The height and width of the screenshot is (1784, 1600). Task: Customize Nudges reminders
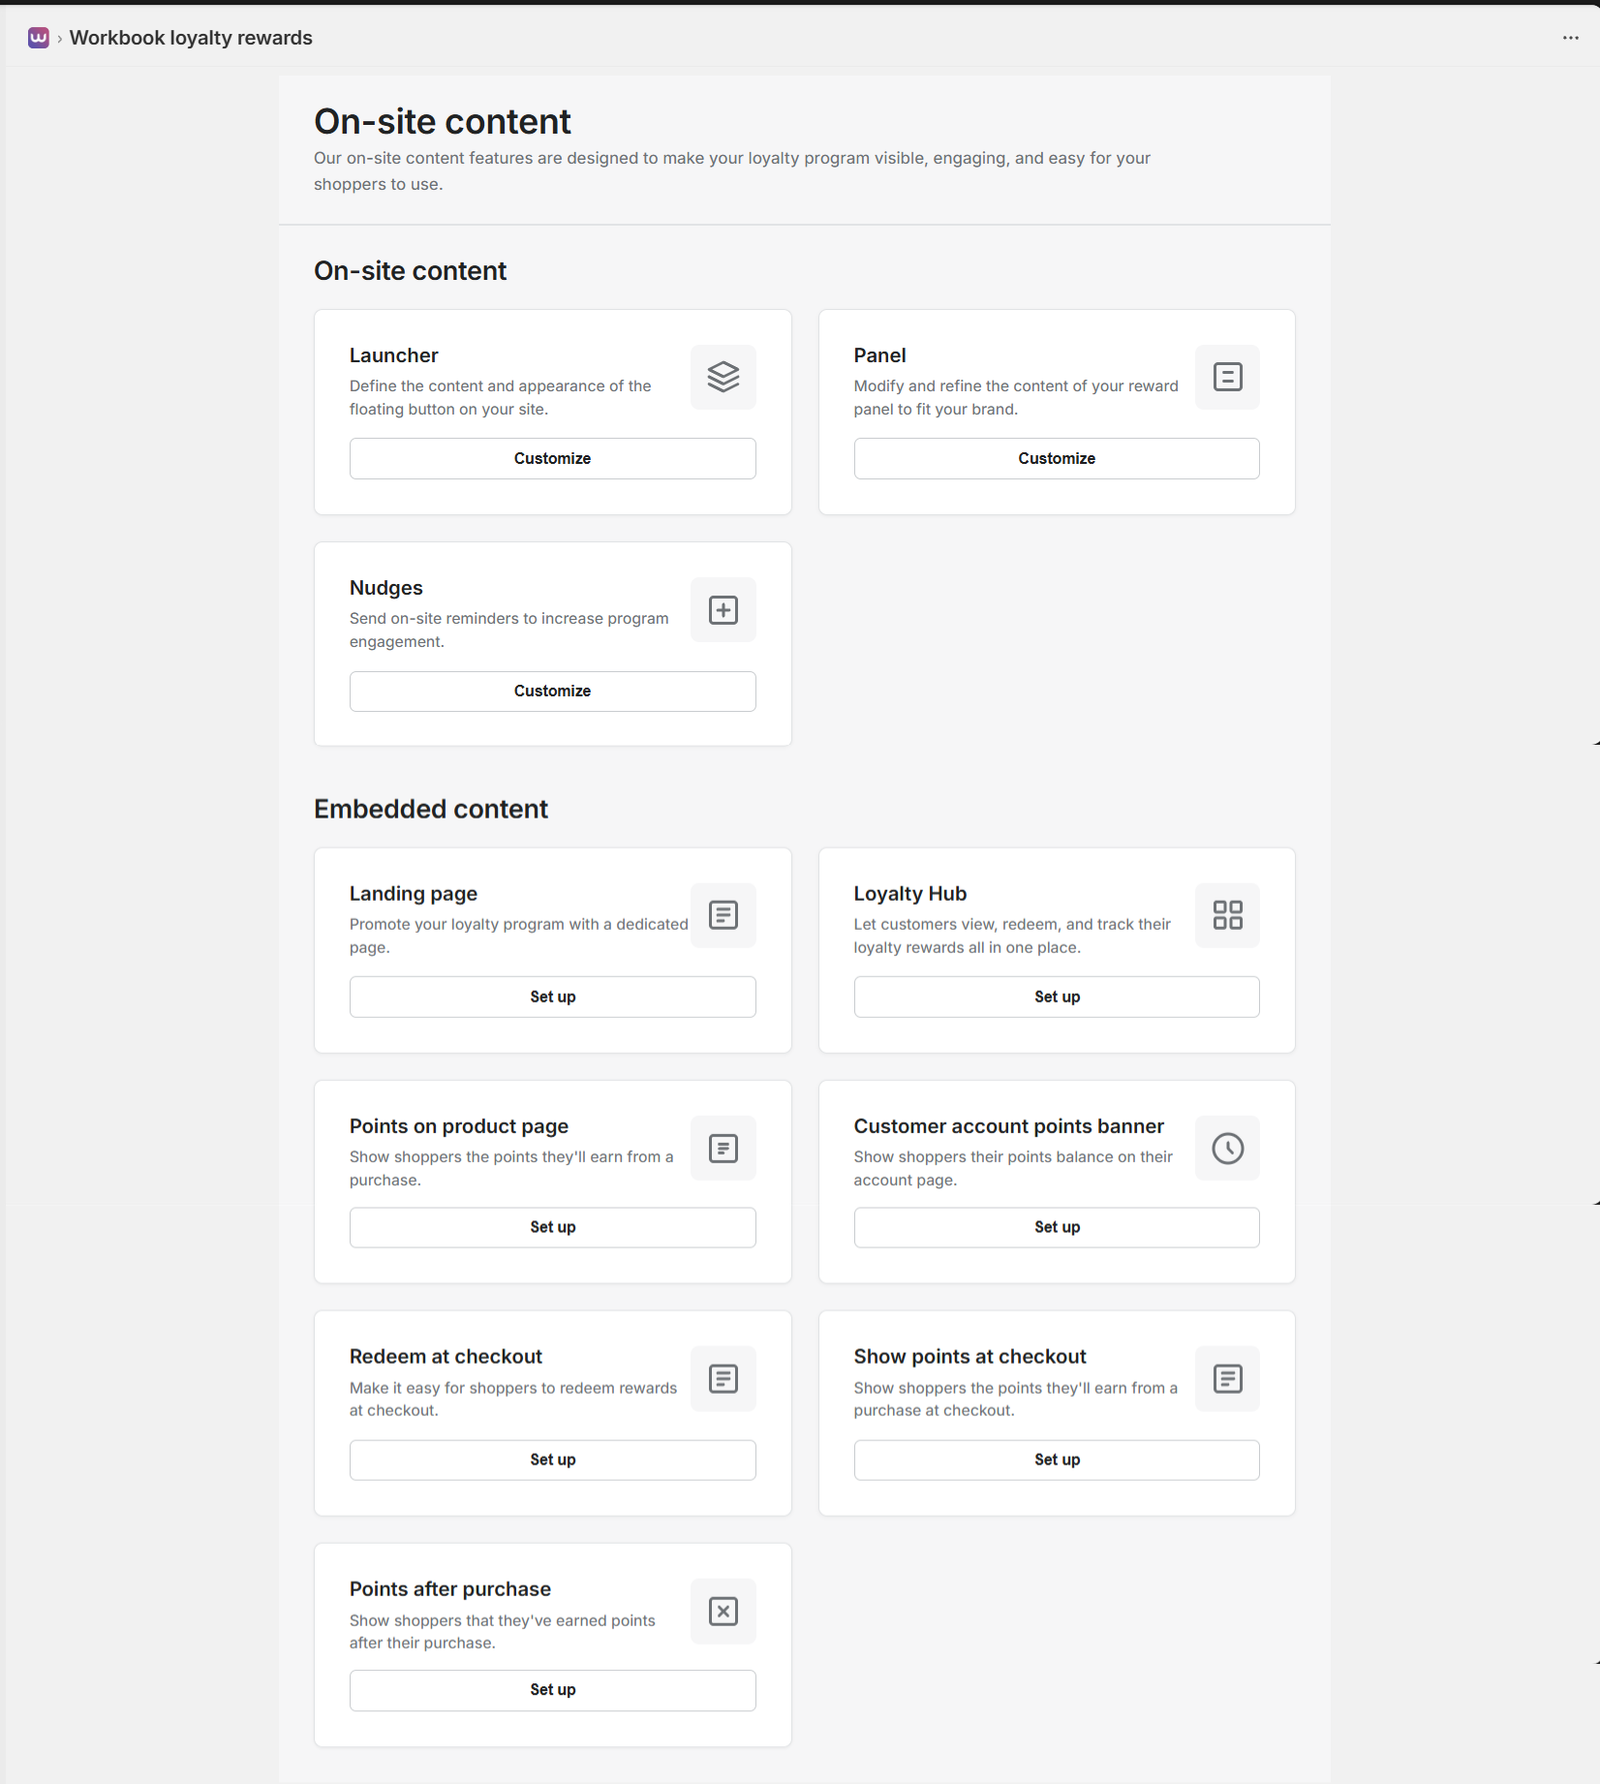coord(552,690)
